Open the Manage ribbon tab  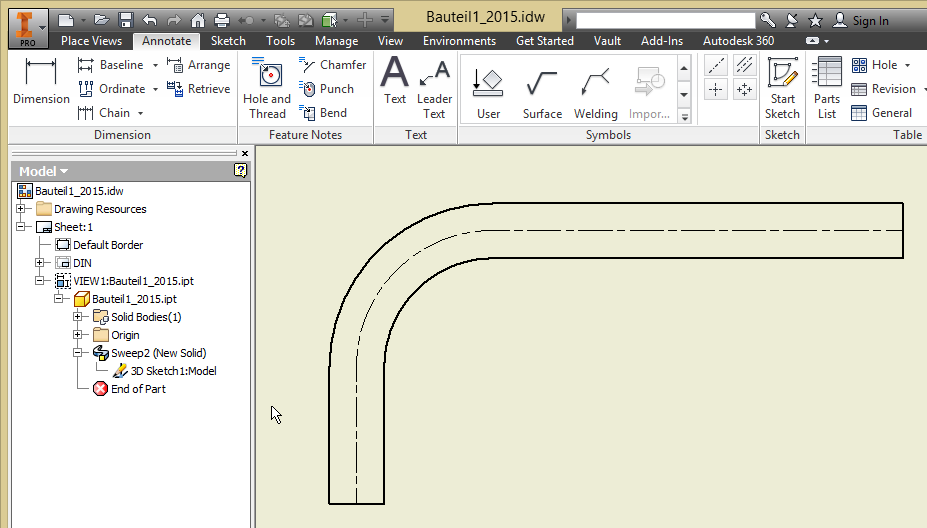[x=336, y=41]
